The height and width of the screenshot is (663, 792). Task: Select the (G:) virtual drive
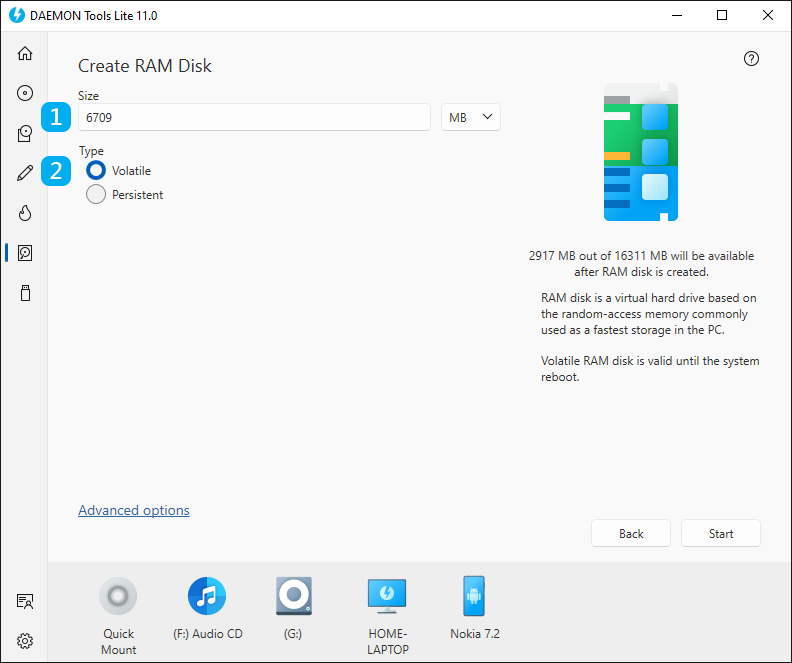293,596
